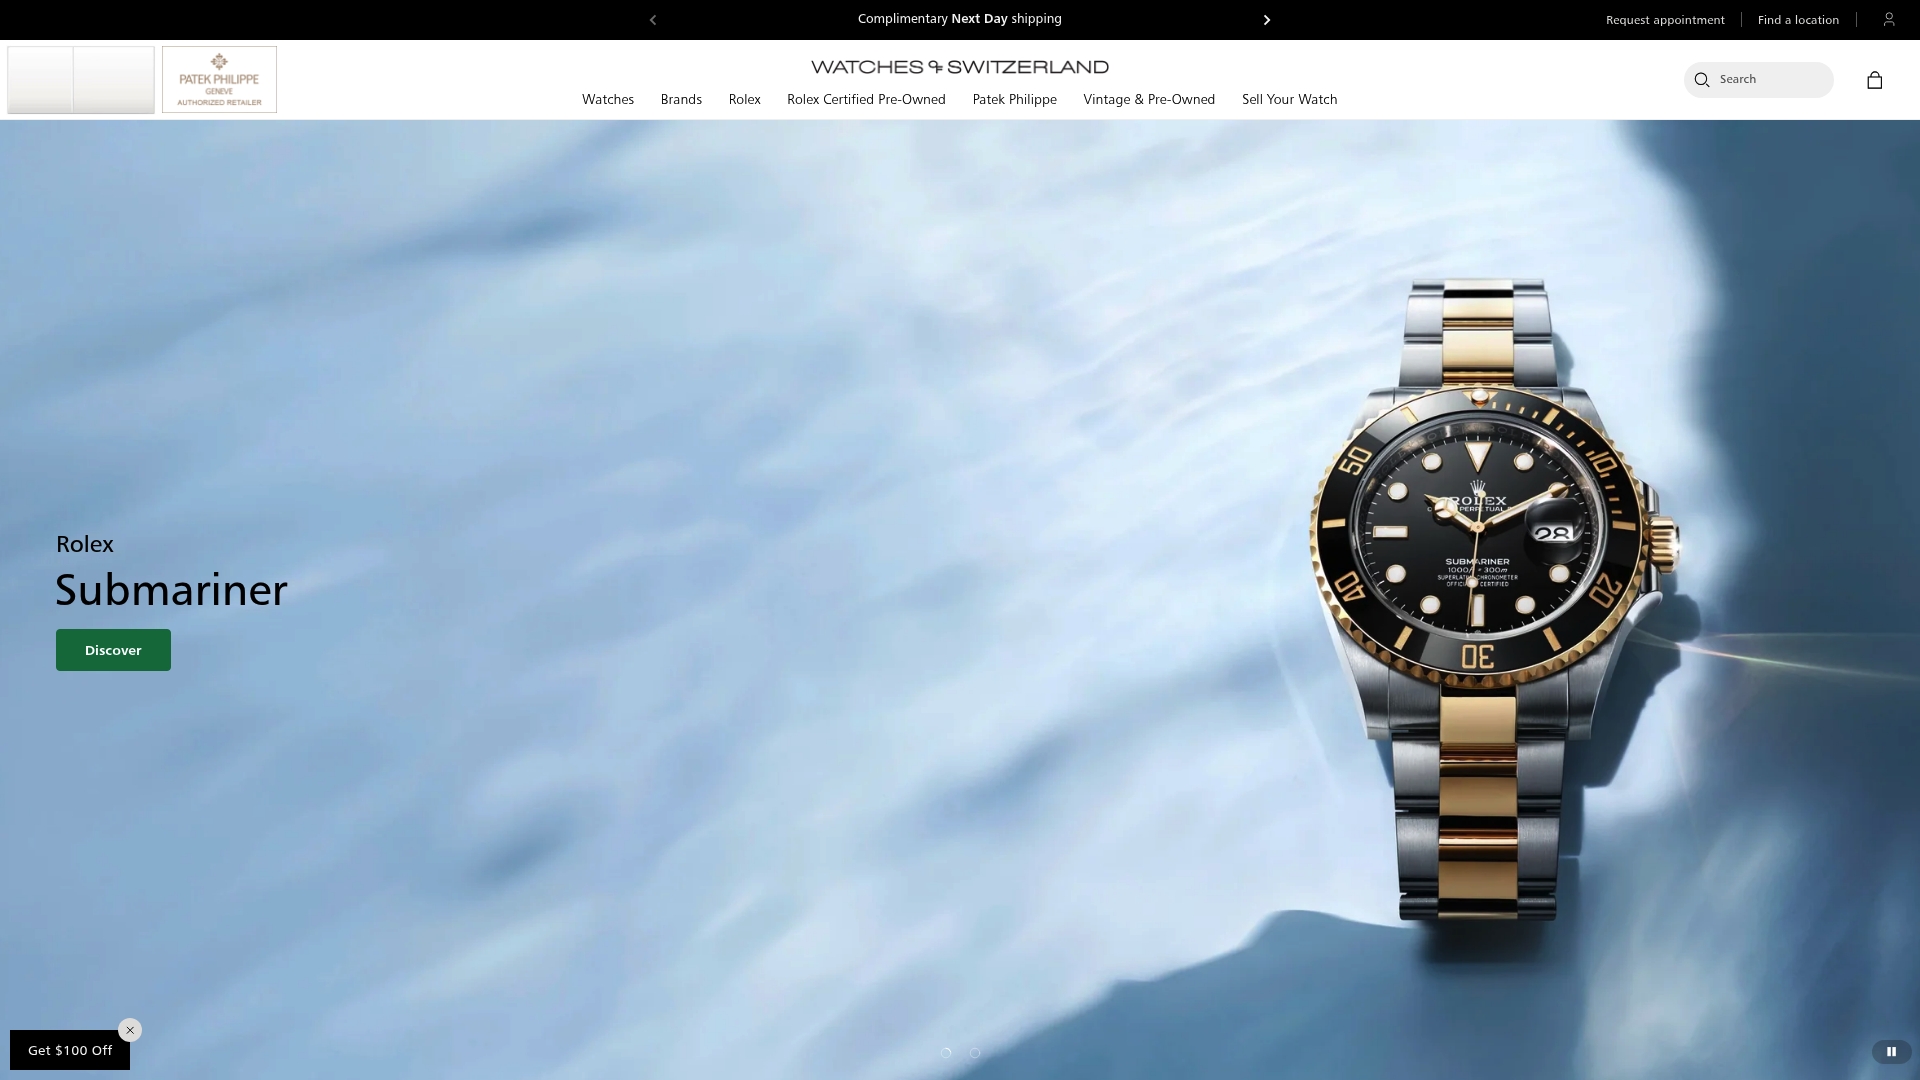Screen dimensions: 1920x1080
Task: Click inside the Search field
Action: point(1770,80)
